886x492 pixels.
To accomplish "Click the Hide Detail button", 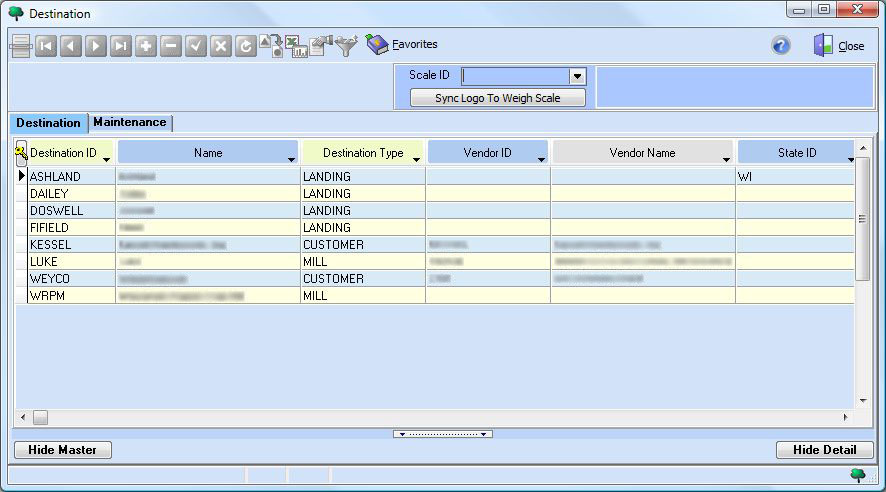I will (824, 450).
